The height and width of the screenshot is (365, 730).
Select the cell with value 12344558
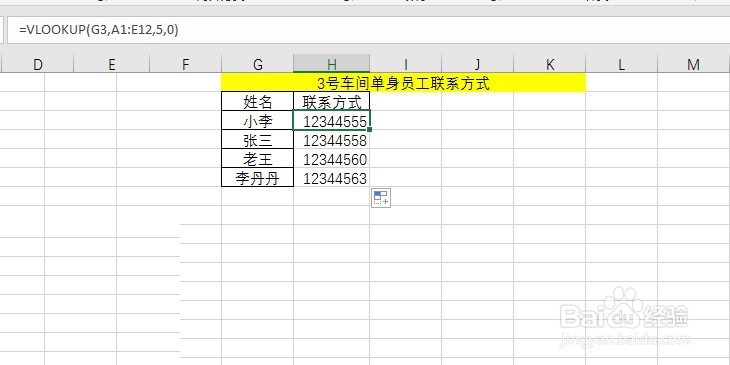[x=331, y=140]
